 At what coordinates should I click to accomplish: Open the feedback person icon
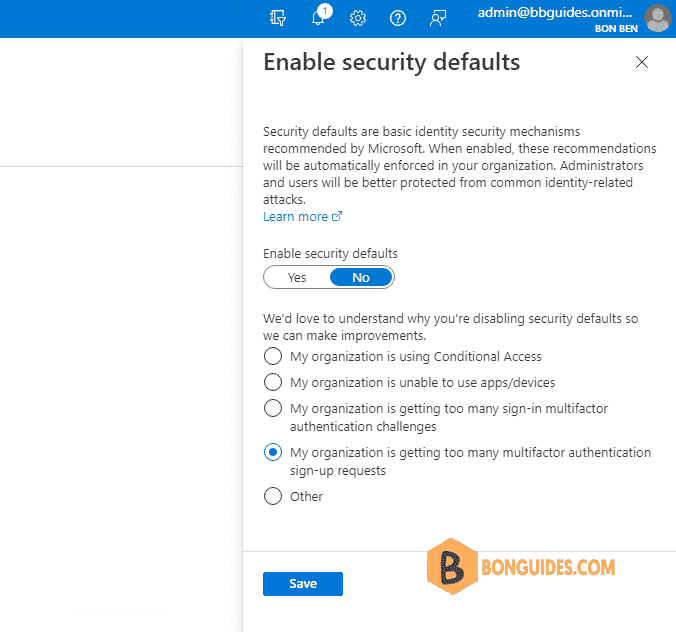[x=438, y=18]
